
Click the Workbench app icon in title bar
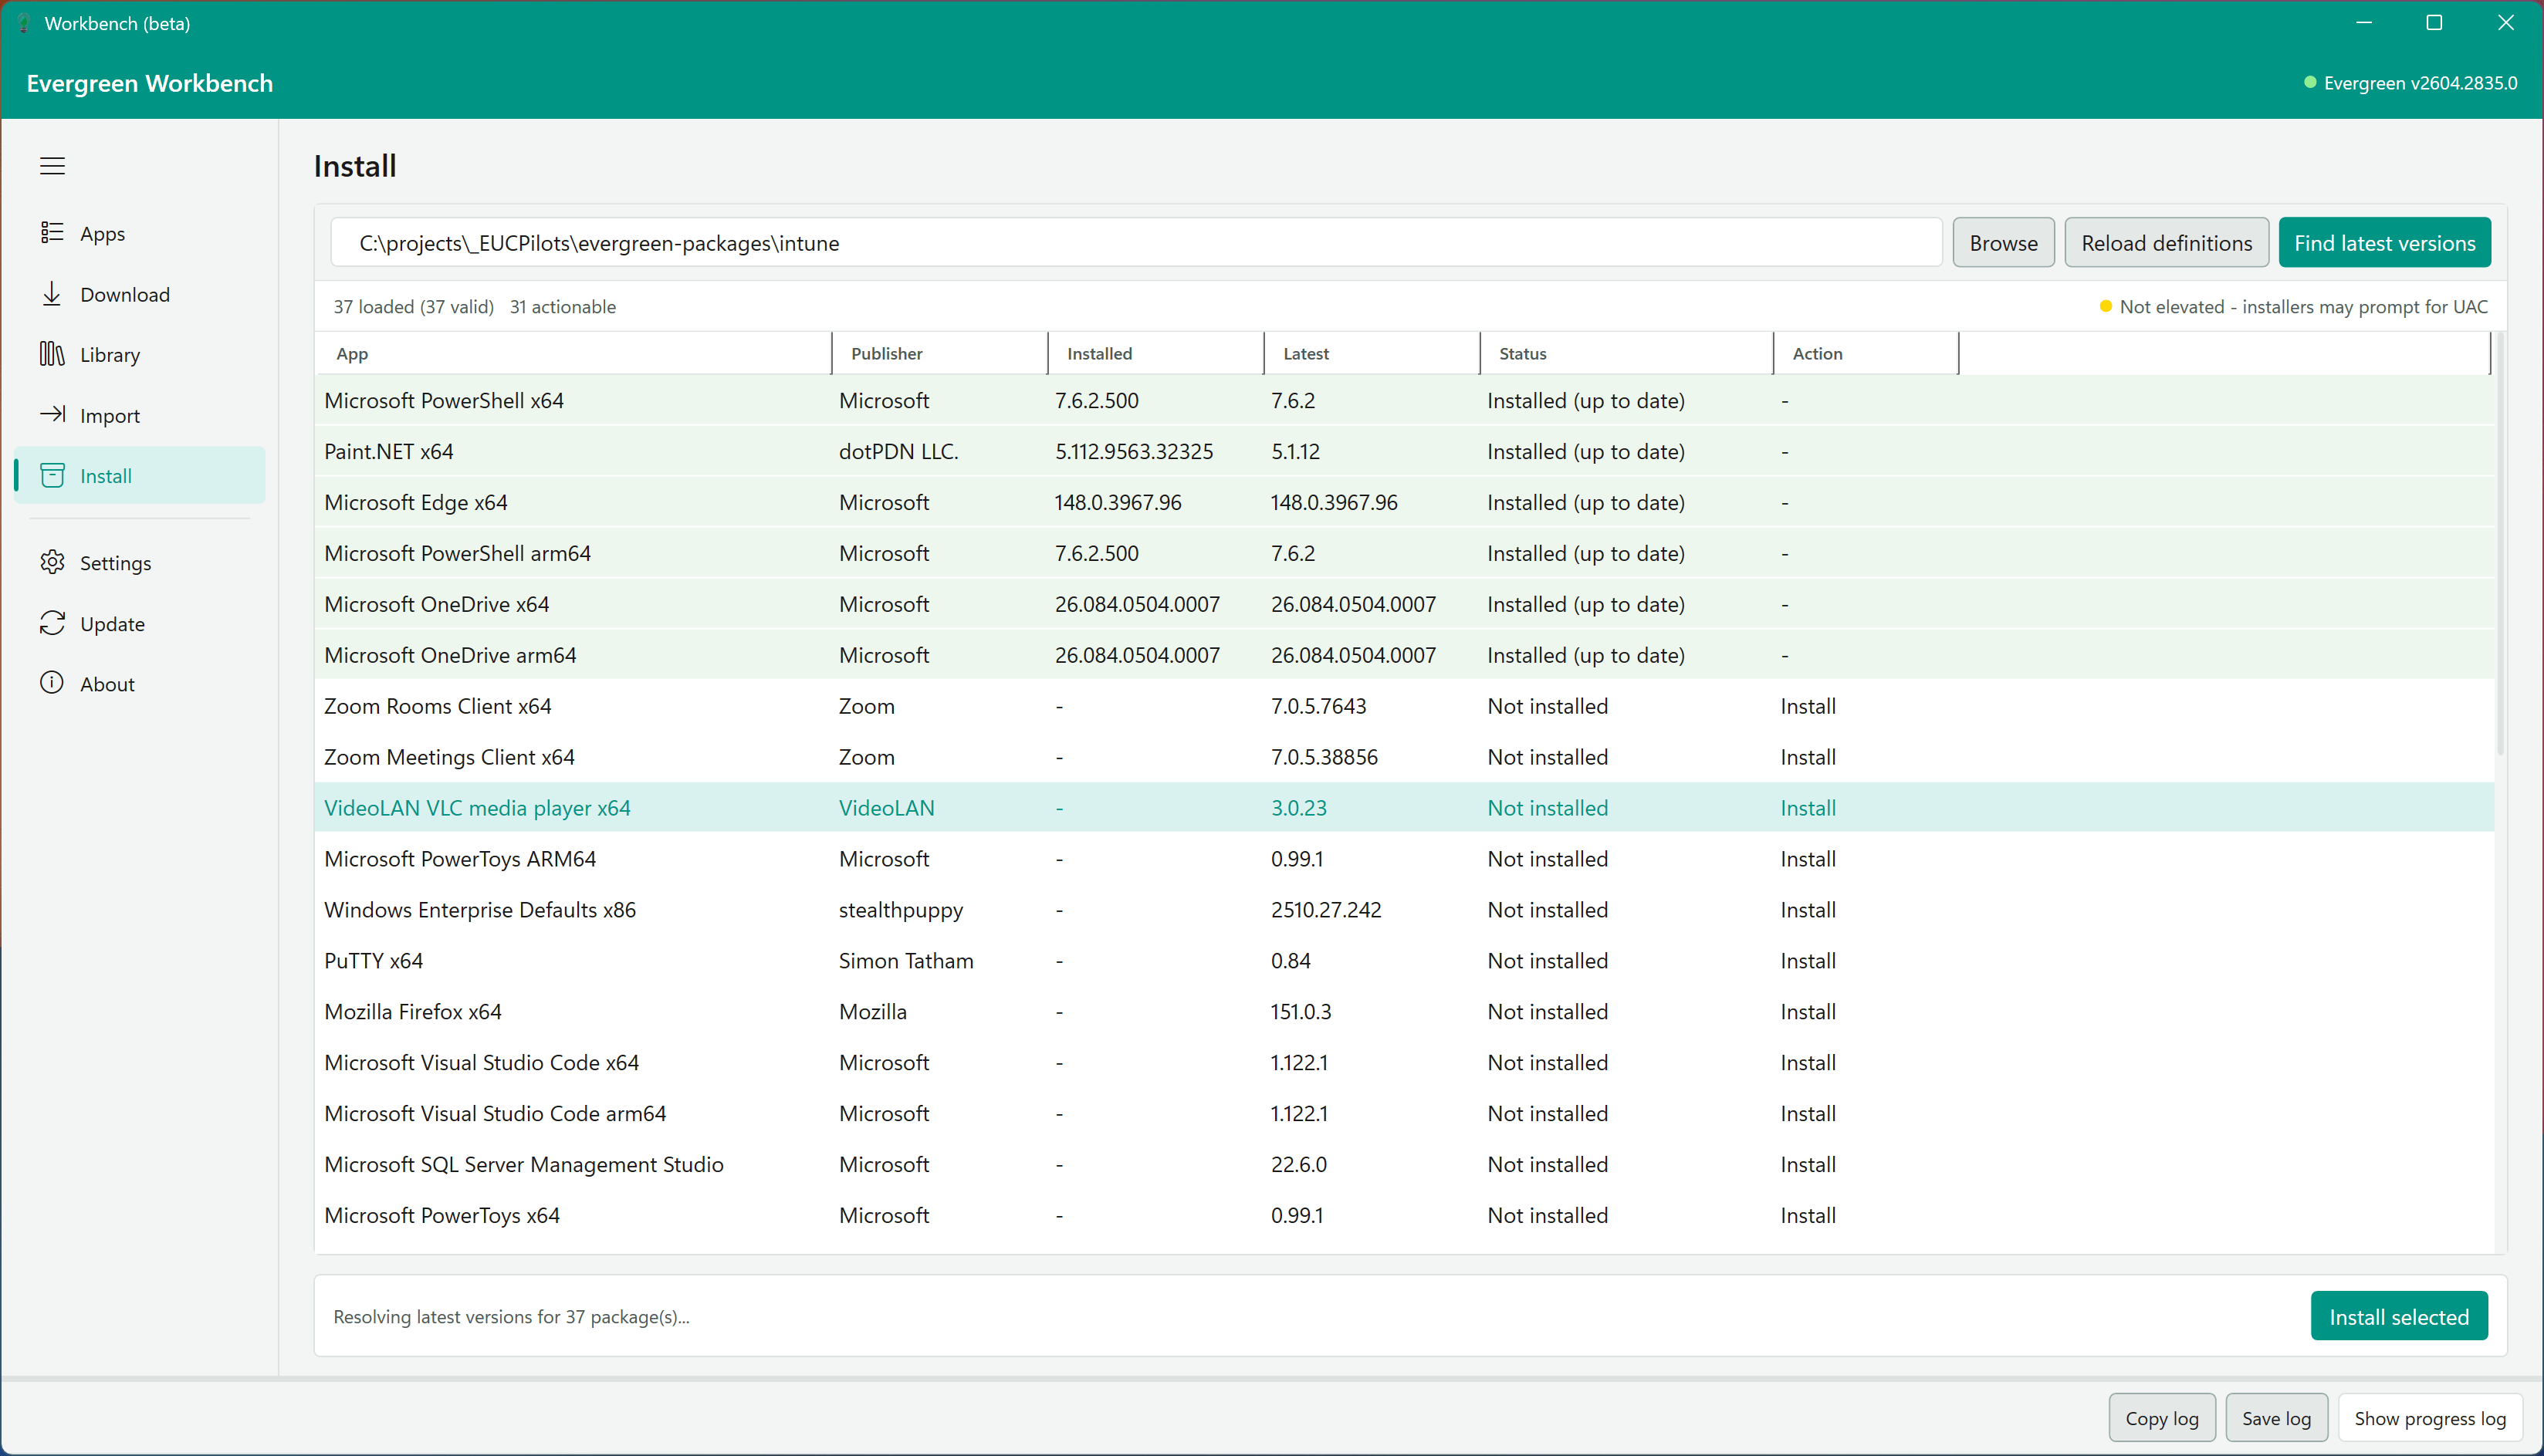click(x=24, y=23)
